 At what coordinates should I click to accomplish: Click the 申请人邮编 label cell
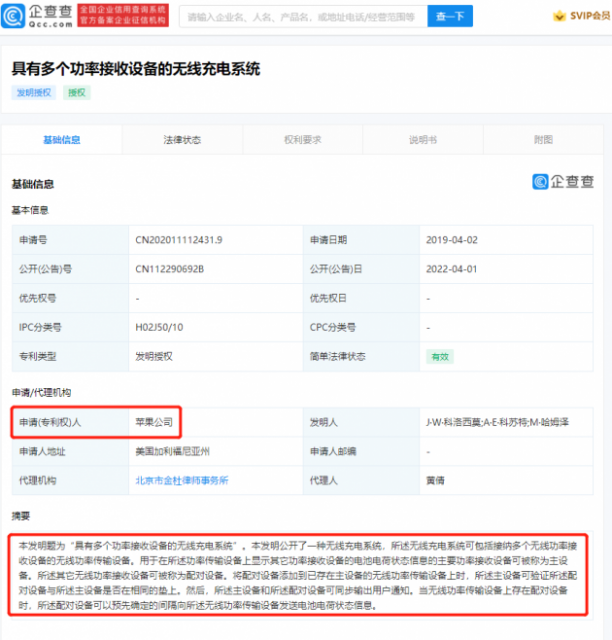tap(361, 451)
